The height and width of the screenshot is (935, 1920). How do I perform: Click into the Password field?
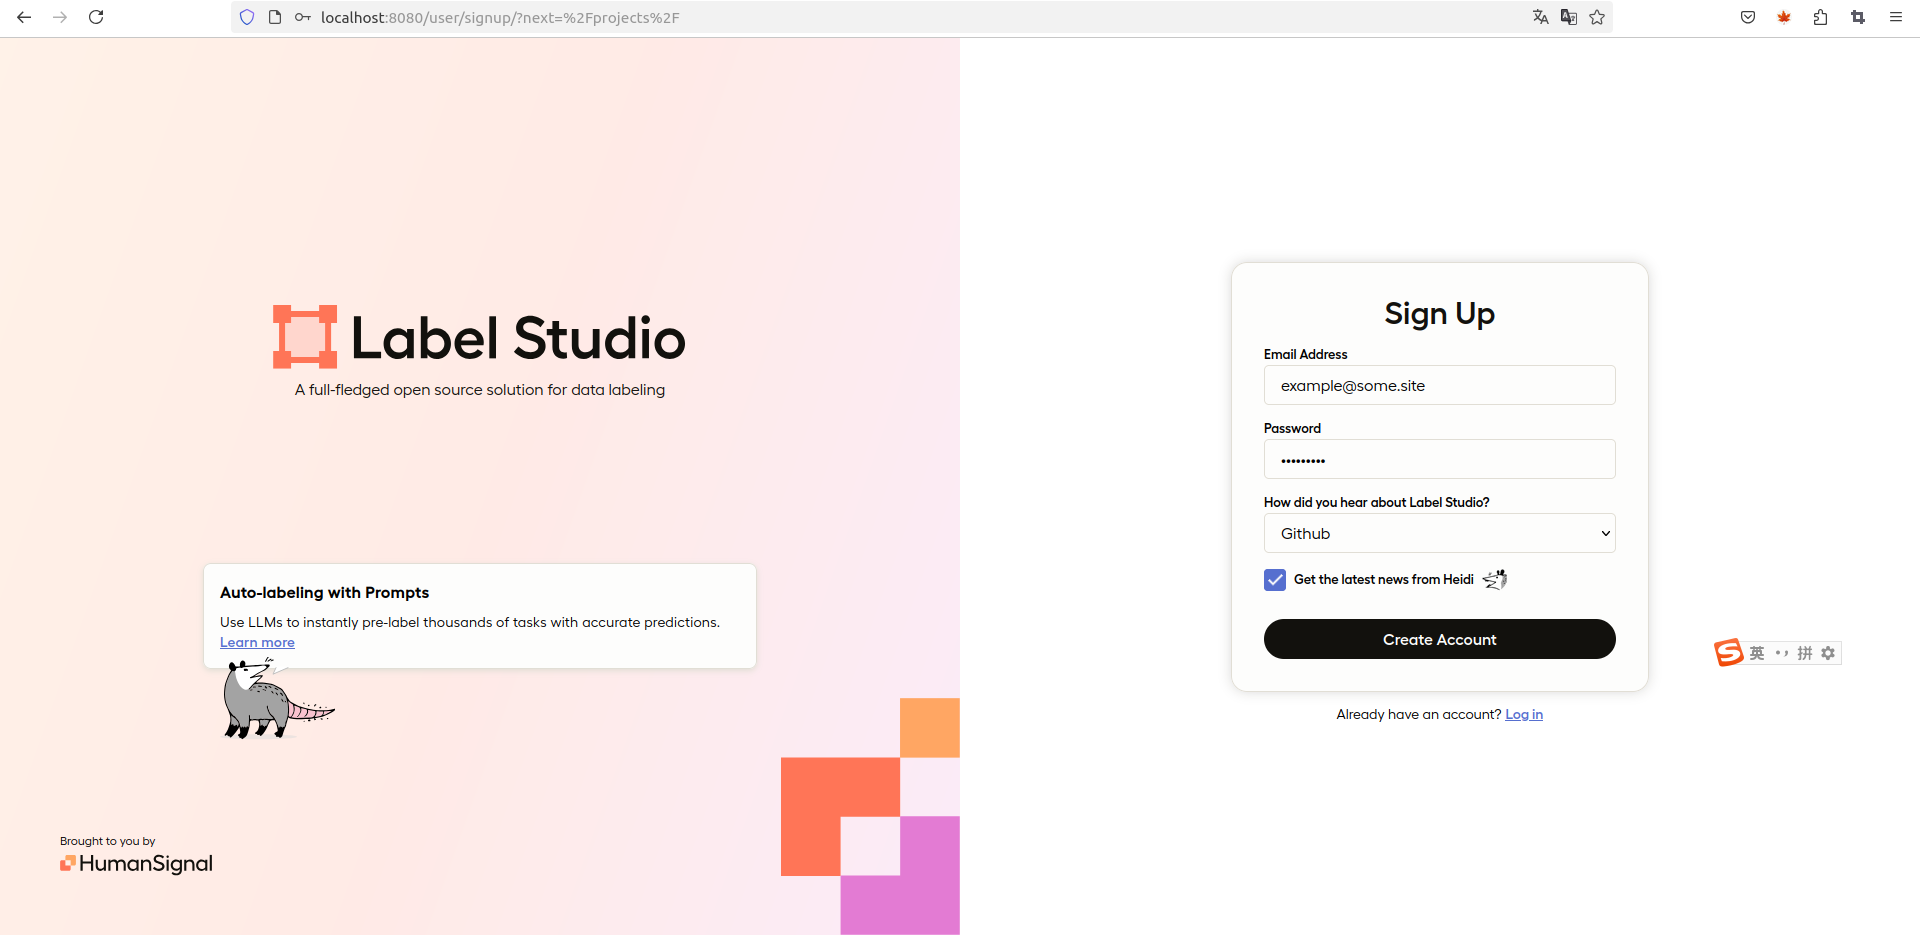coord(1439,459)
